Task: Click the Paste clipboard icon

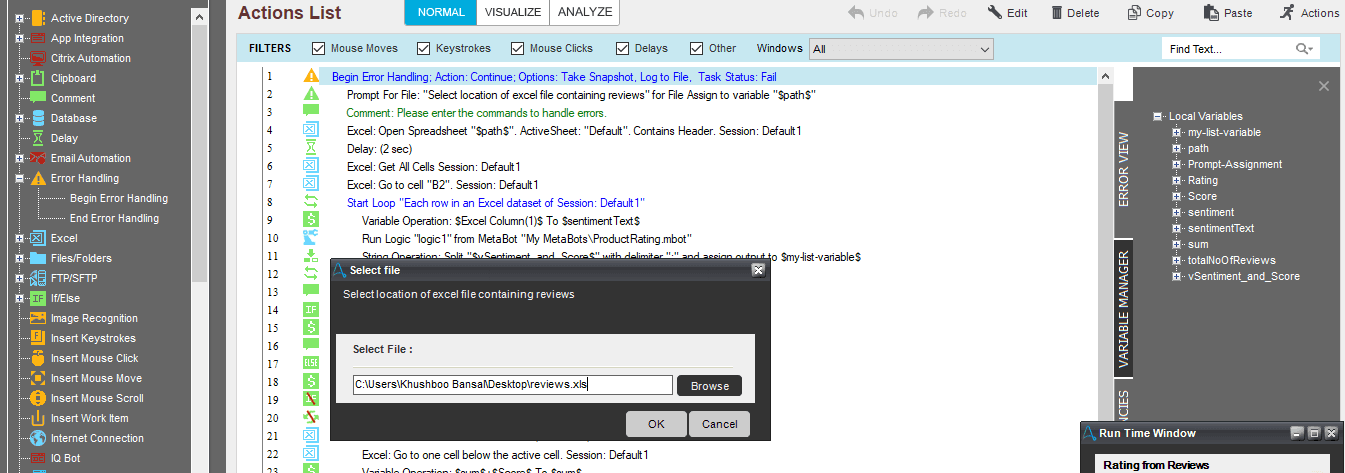Action: click(x=1212, y=13)
